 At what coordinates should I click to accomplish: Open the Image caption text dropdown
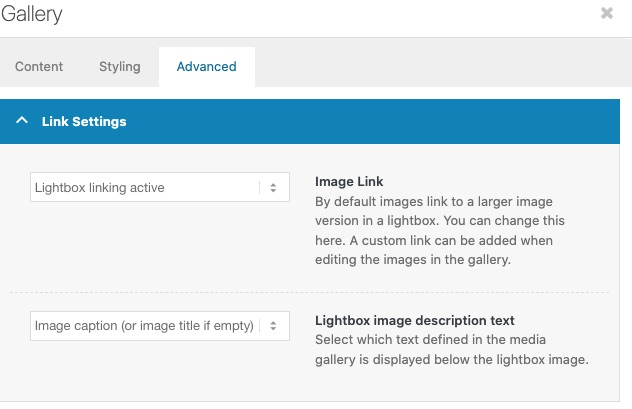(160, 326)
